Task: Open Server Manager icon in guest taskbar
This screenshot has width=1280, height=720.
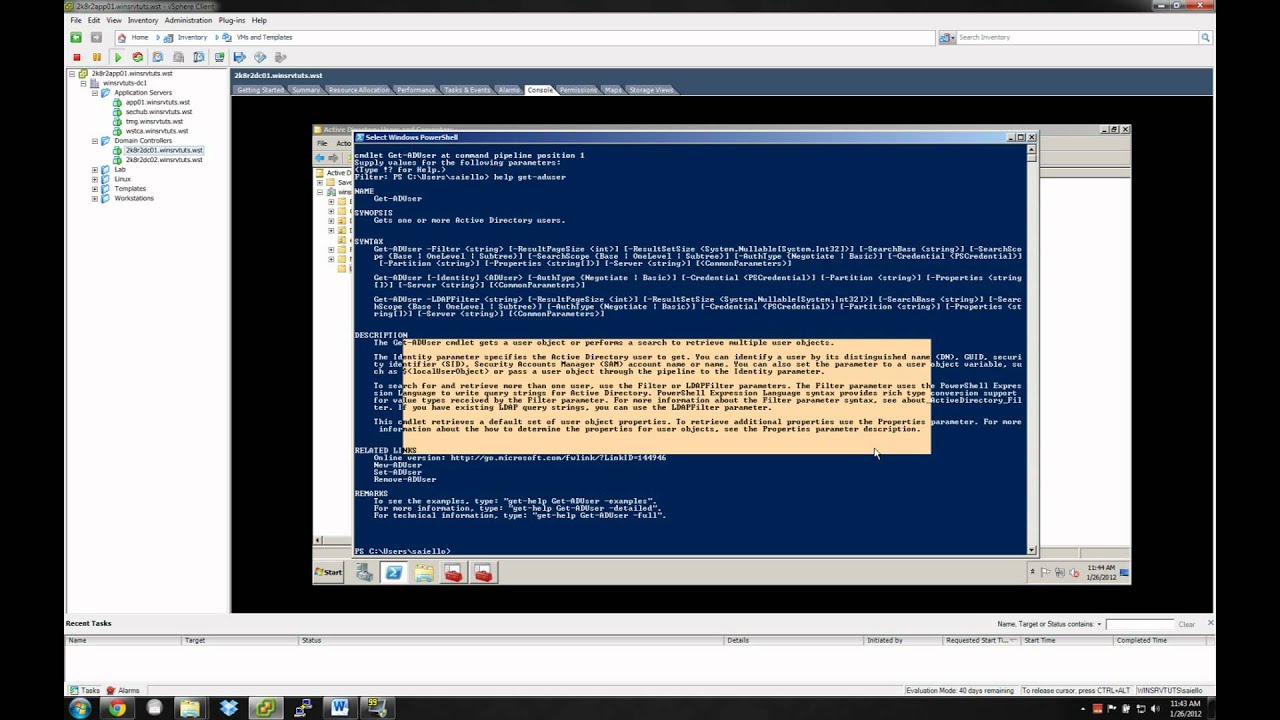Action: 365,572
